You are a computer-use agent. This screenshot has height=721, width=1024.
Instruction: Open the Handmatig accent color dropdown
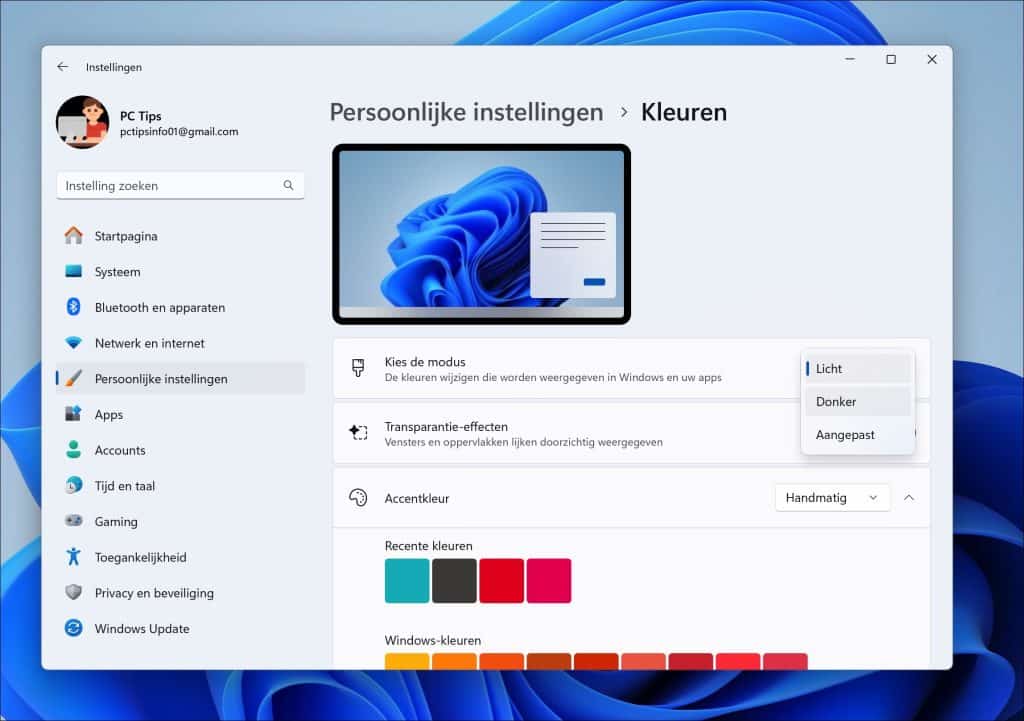pyautogui.click(x=832, y=498)
